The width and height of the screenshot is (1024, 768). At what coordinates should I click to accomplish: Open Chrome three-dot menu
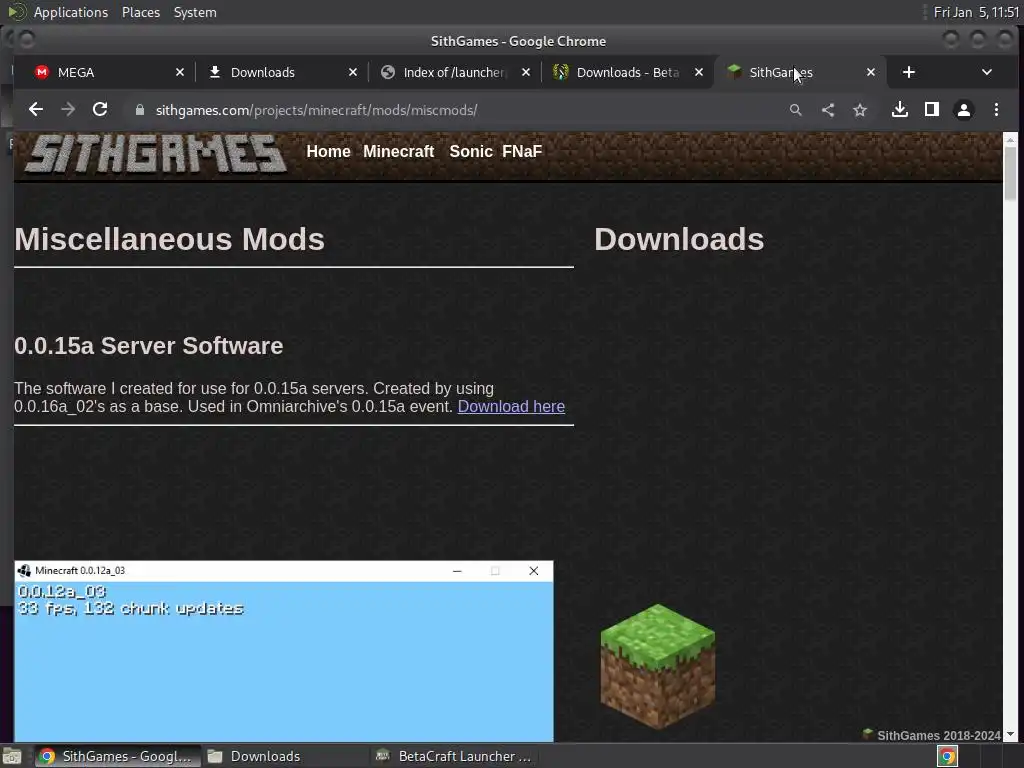click(x=996, y=110)
